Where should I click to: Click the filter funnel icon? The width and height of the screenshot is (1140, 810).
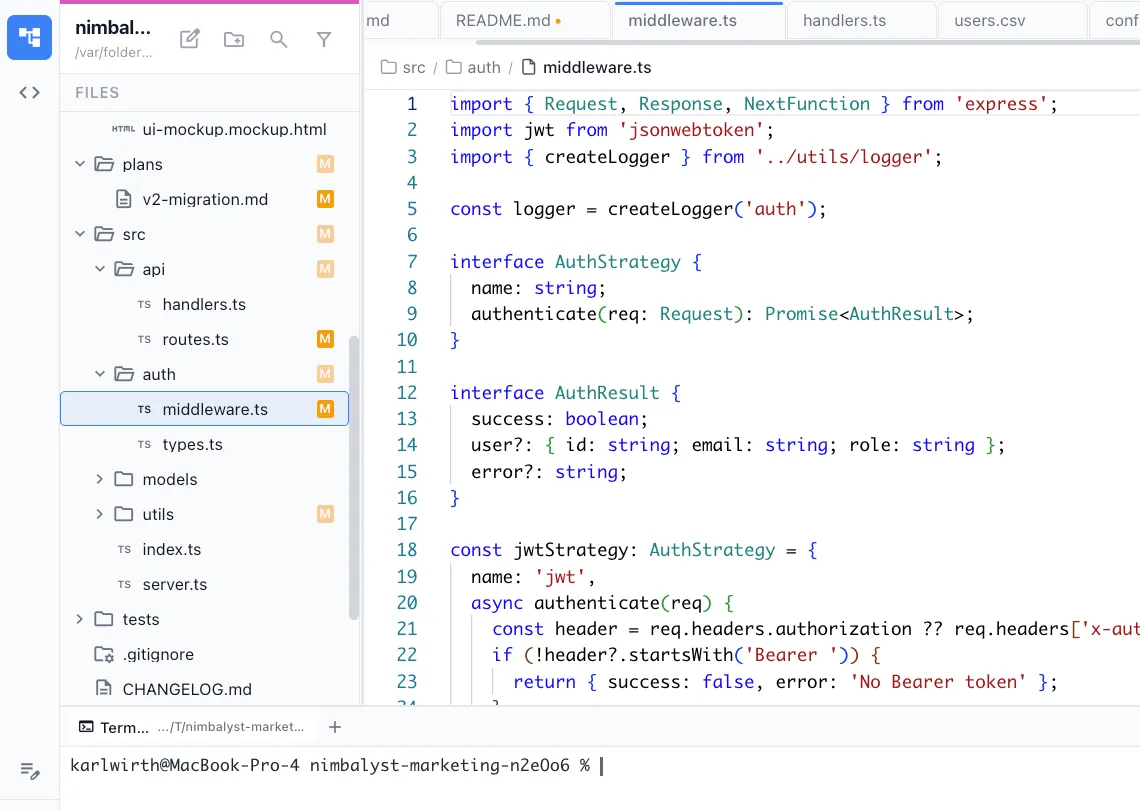[324, 39]
